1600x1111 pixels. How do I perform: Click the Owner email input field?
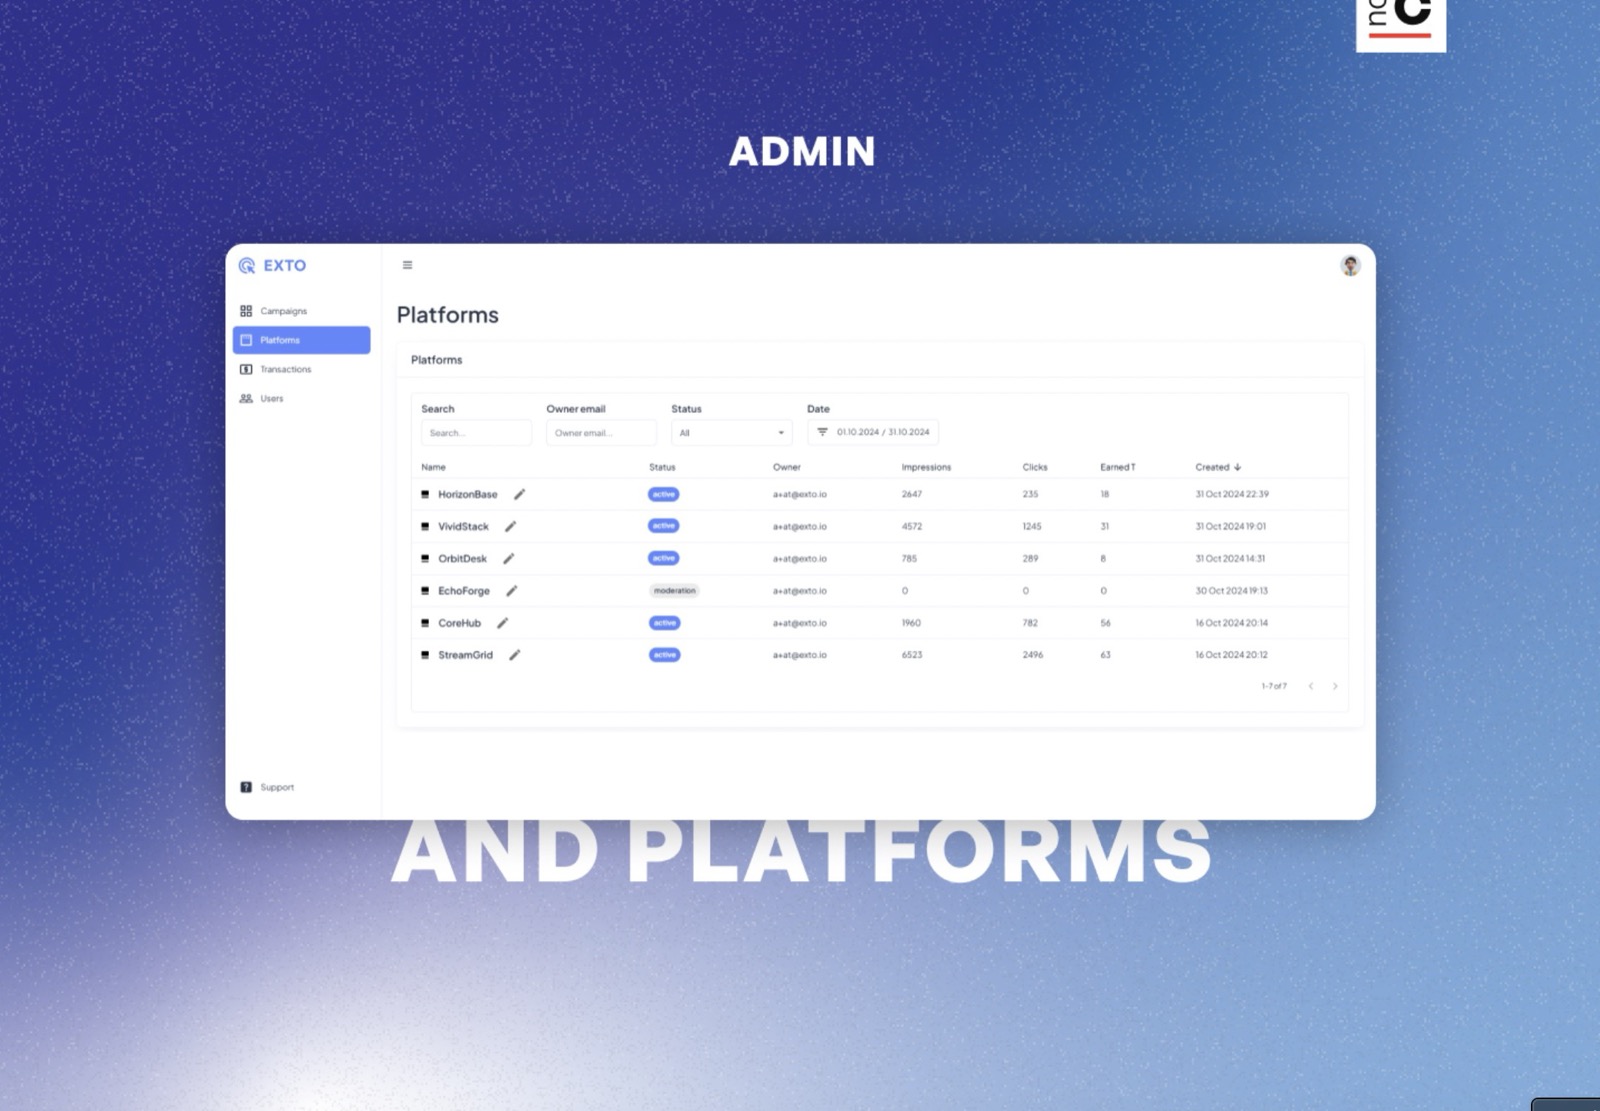(x=601, y=433)
